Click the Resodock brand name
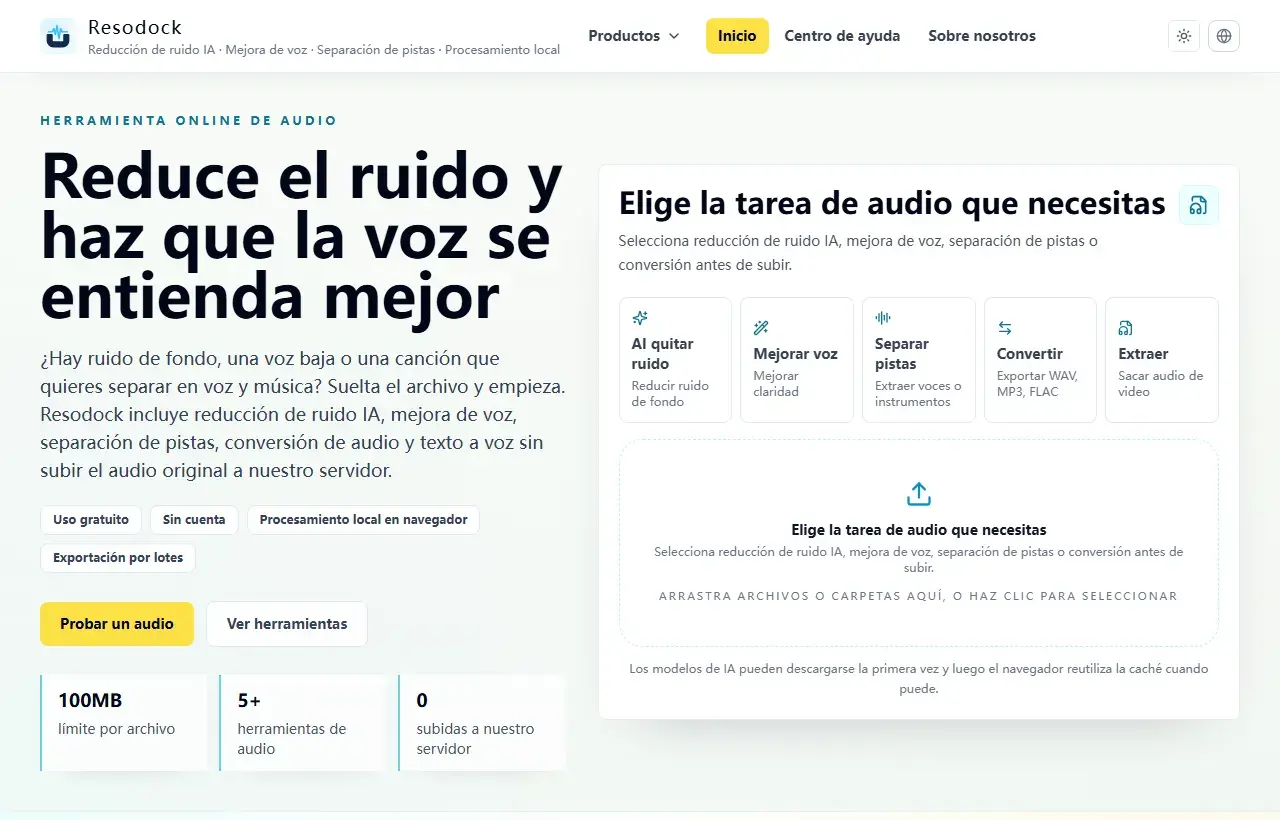Screen dimensions: 1280x820 point(135,27)
